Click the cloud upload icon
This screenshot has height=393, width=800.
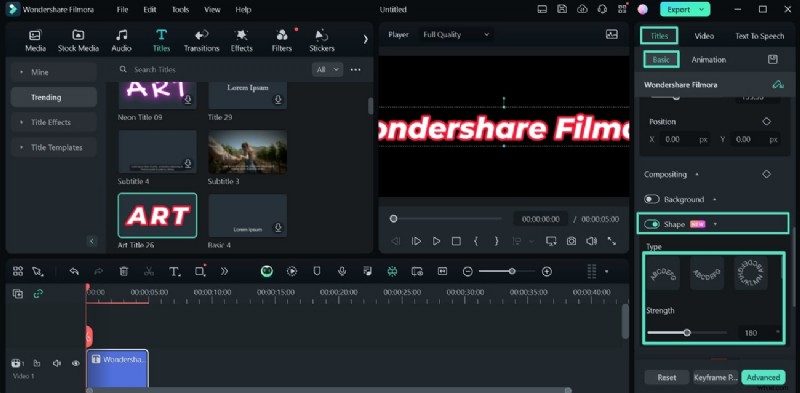point(582,9)
